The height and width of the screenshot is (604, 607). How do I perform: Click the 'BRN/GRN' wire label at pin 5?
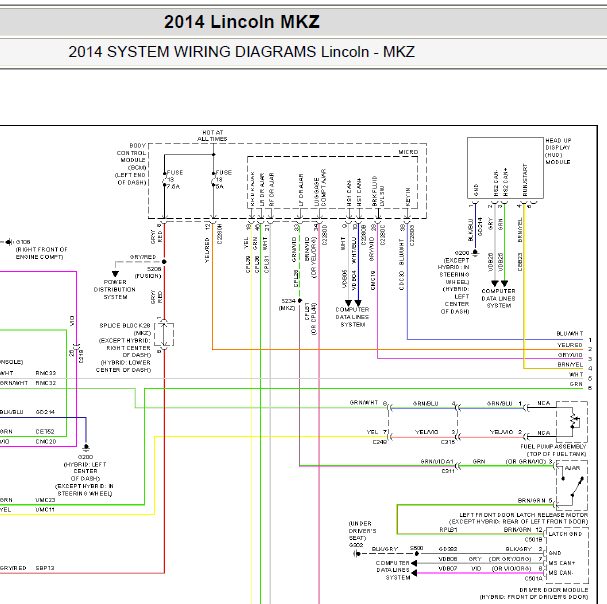[532, 500]
